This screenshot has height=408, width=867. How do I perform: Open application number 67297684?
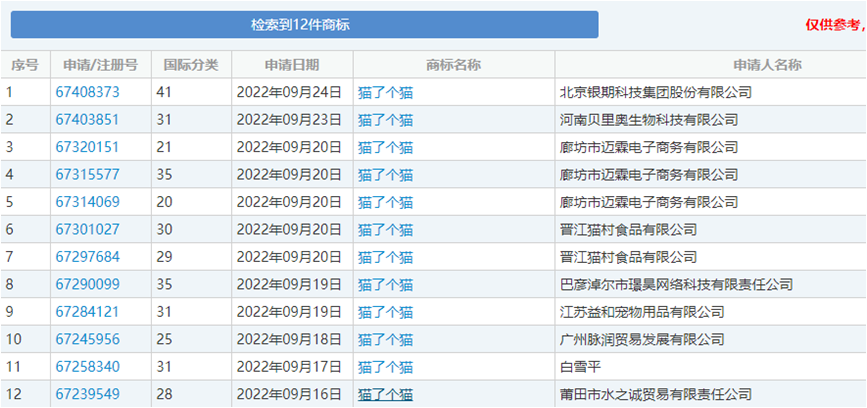[x=87, y=257]
